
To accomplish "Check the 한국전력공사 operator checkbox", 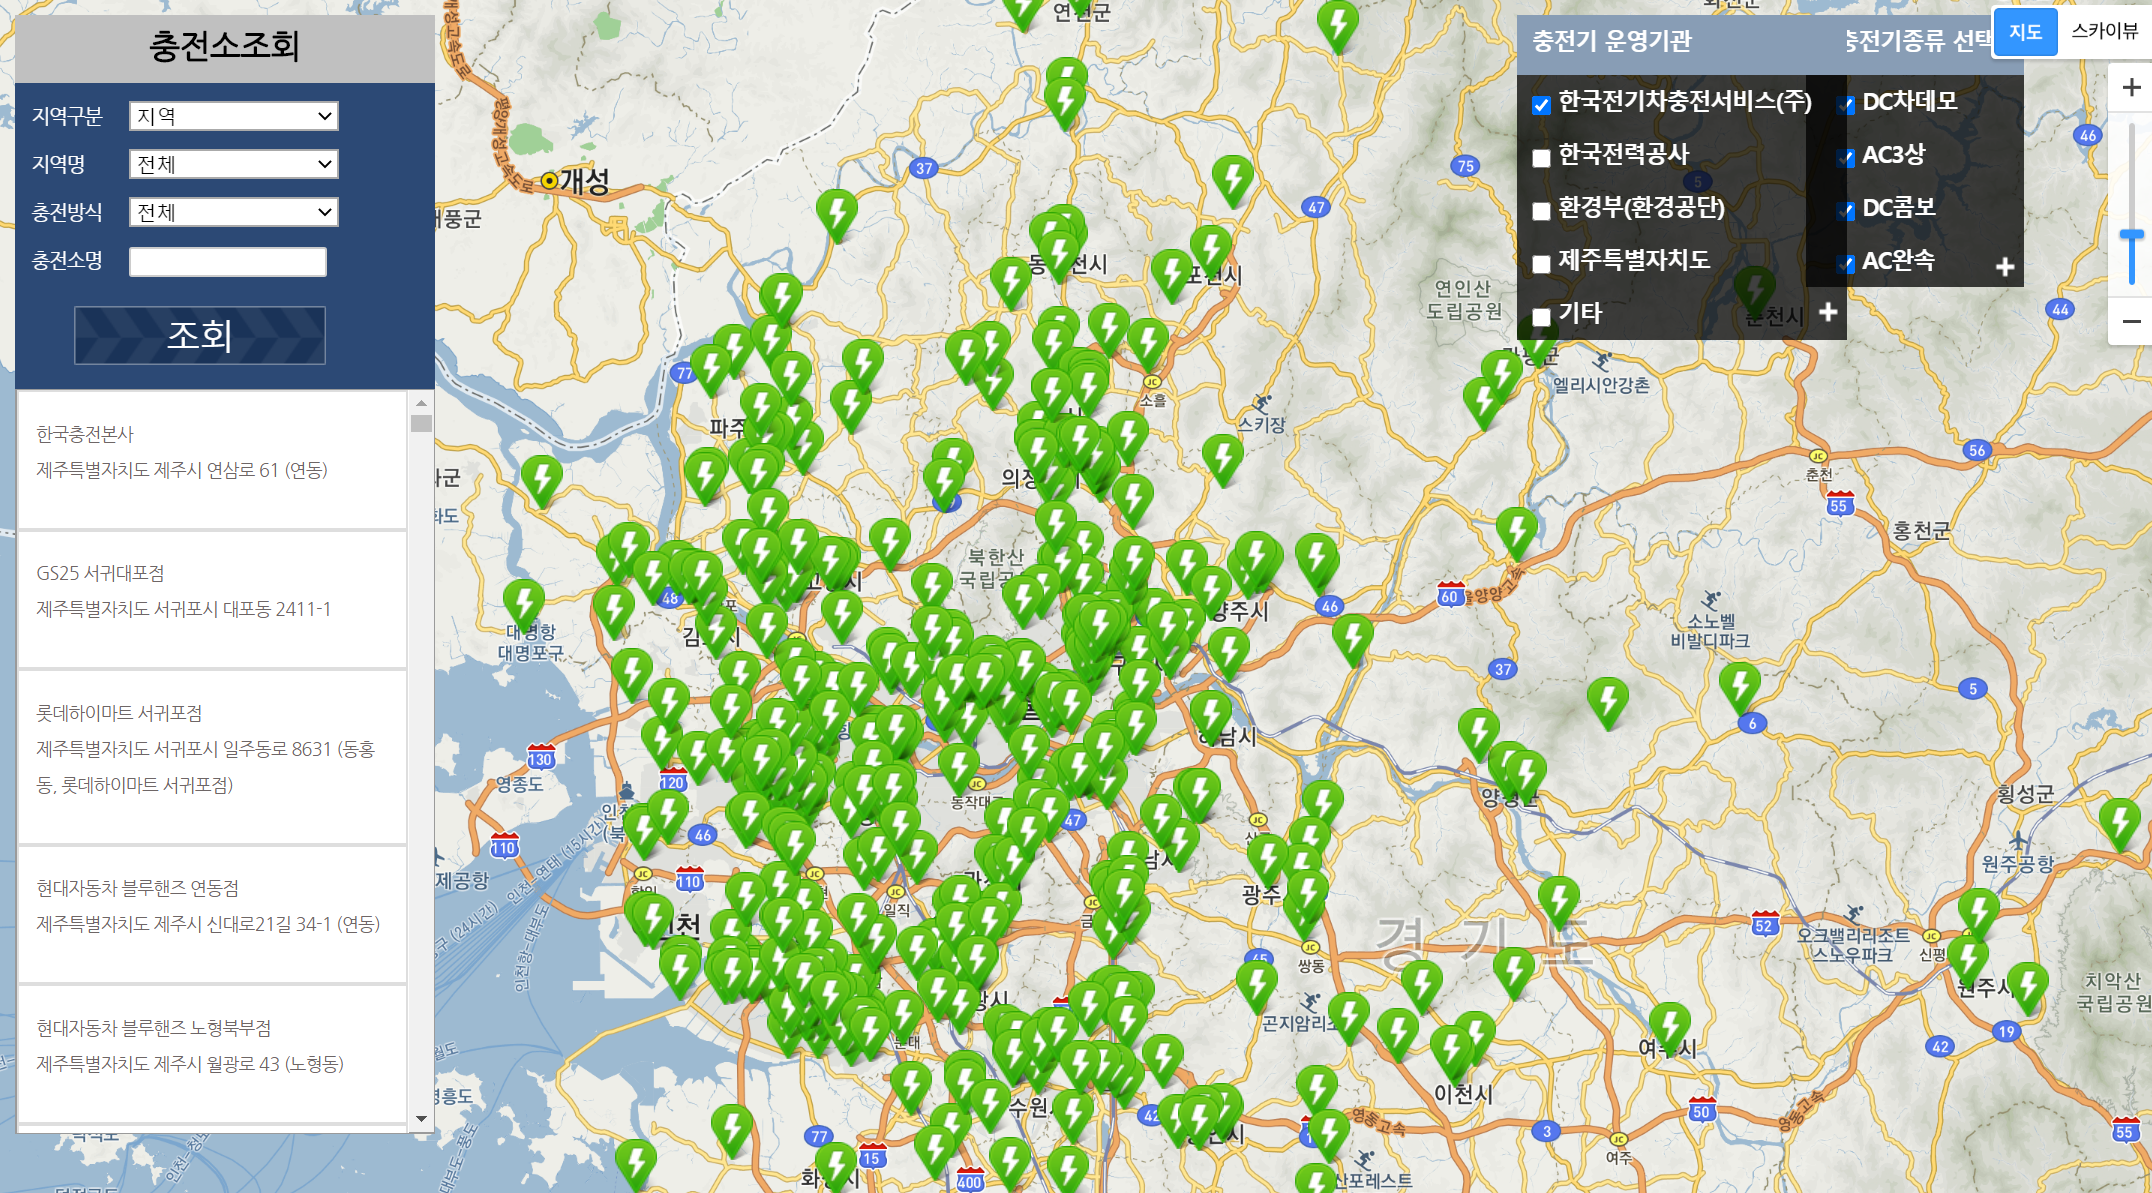I will tap(1541, 158).
